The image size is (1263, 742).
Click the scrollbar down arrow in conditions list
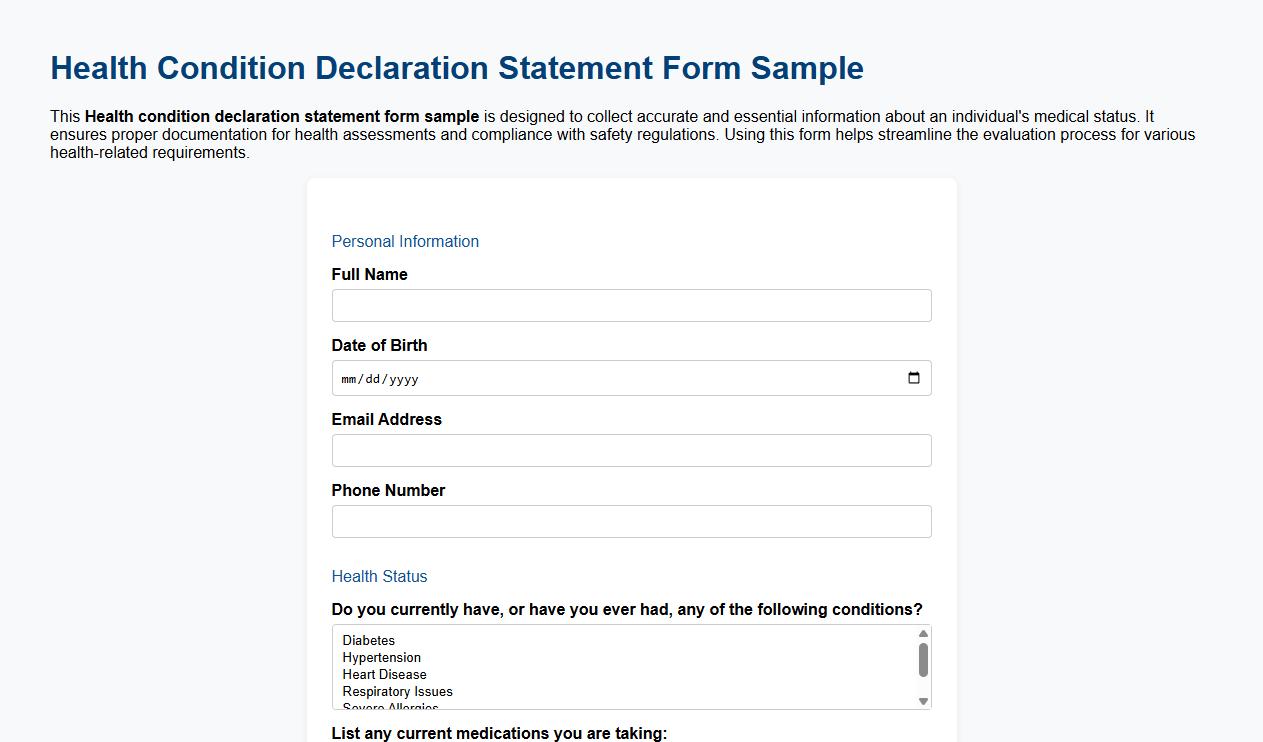pyautogui.click(x=922, y=702)
